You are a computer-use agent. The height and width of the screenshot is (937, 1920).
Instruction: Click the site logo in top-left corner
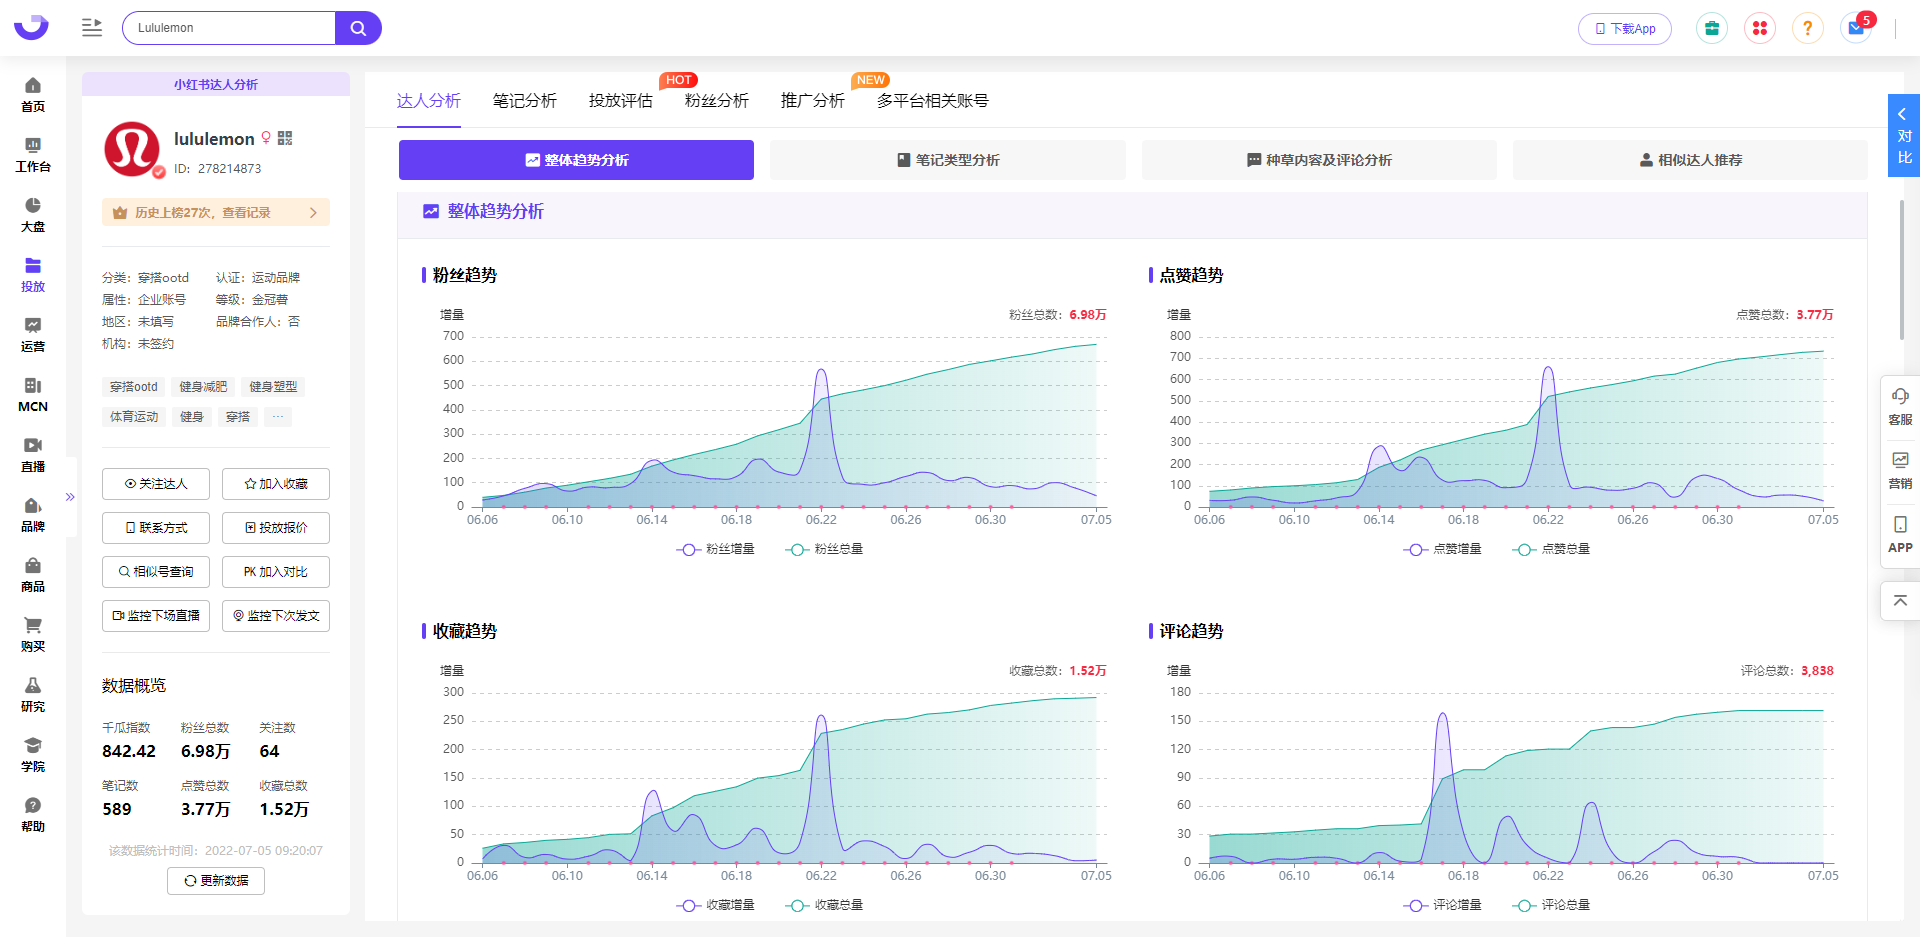click(31, 27)
